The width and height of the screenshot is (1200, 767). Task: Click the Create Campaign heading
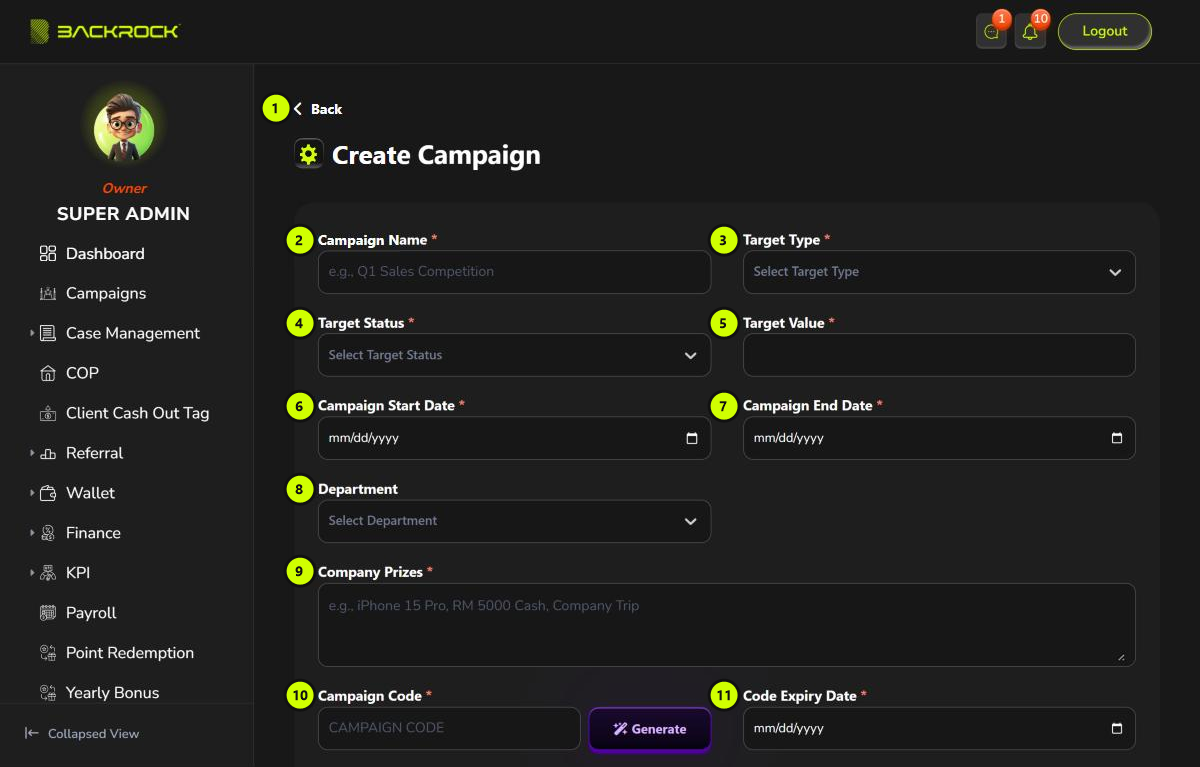click(436, 155)
